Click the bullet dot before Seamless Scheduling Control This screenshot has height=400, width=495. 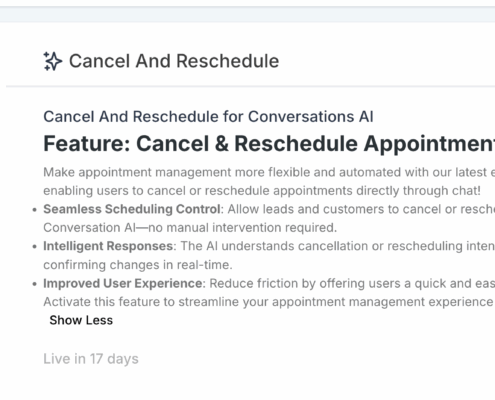pos(34,210)
